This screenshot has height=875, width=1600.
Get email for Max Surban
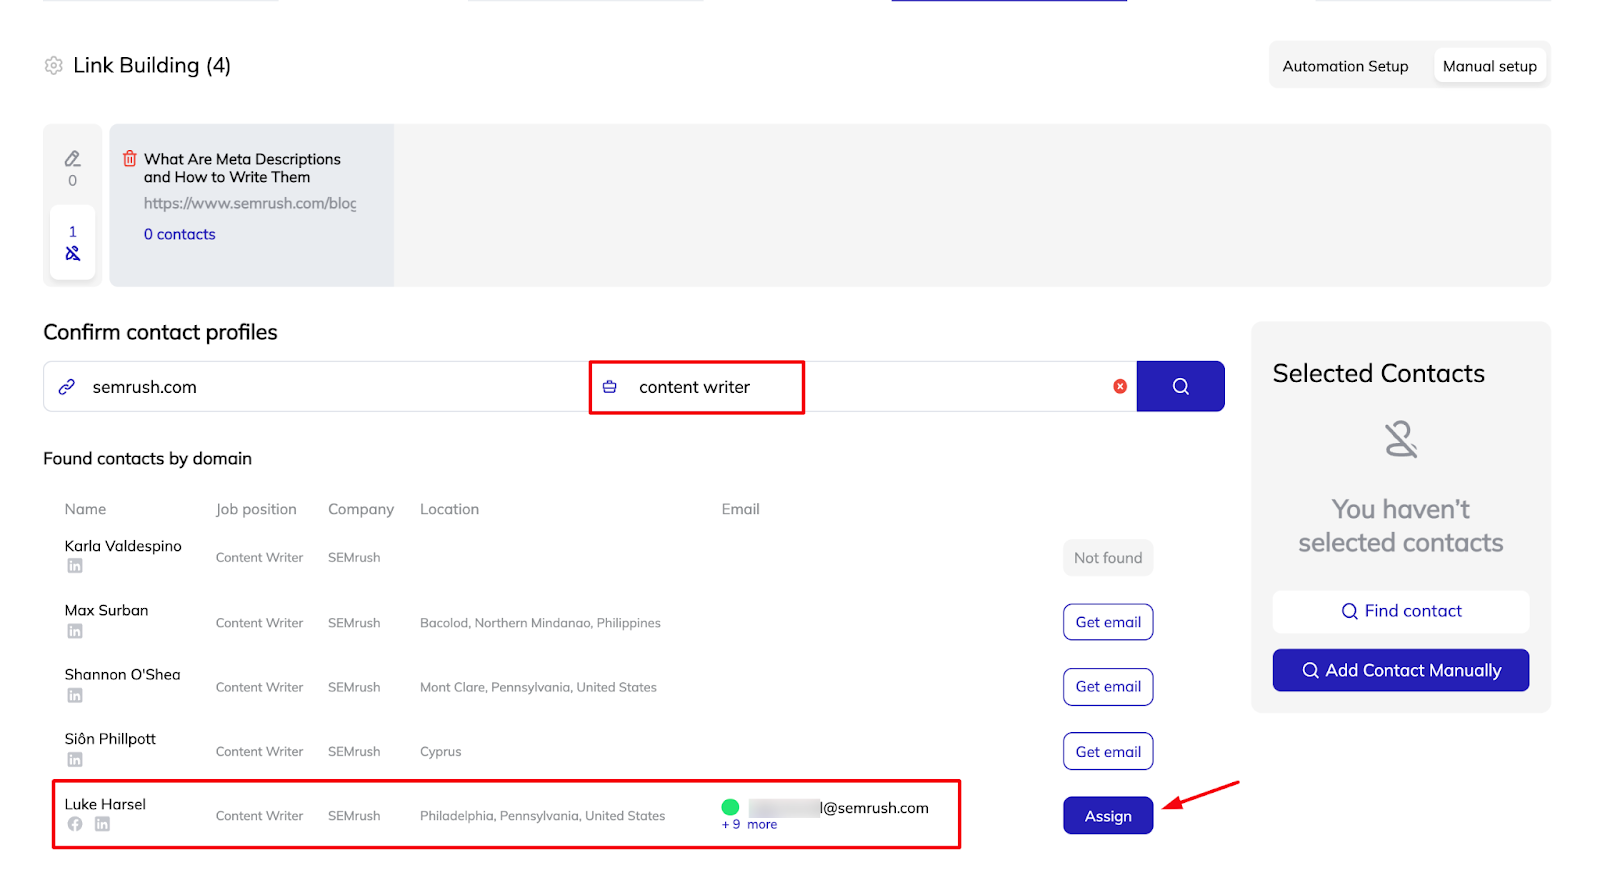(x=1108, y=622)
